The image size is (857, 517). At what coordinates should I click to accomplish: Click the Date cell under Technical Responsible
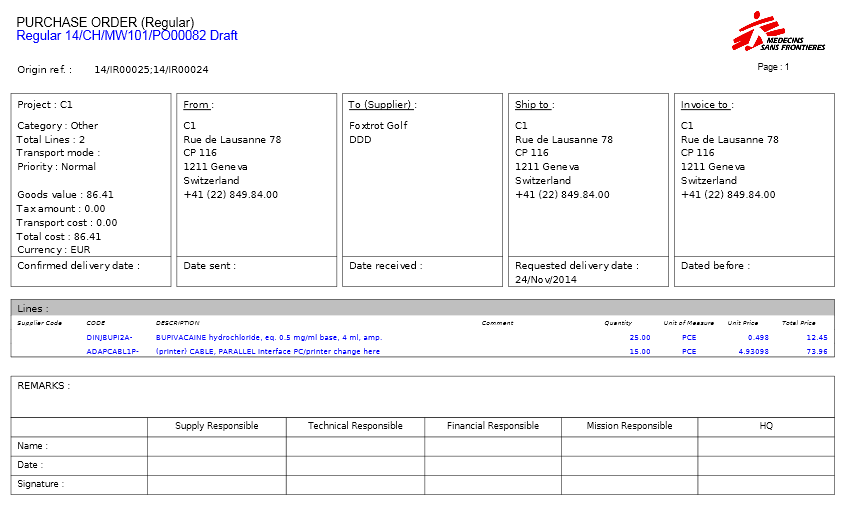355,465
